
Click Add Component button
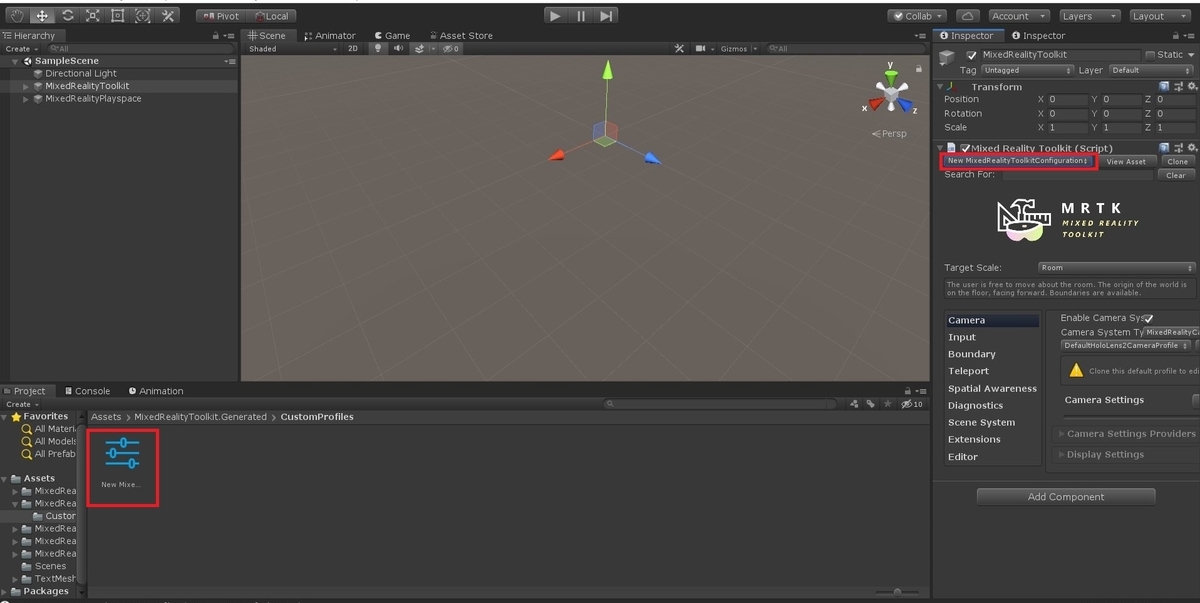point(1066,497)
